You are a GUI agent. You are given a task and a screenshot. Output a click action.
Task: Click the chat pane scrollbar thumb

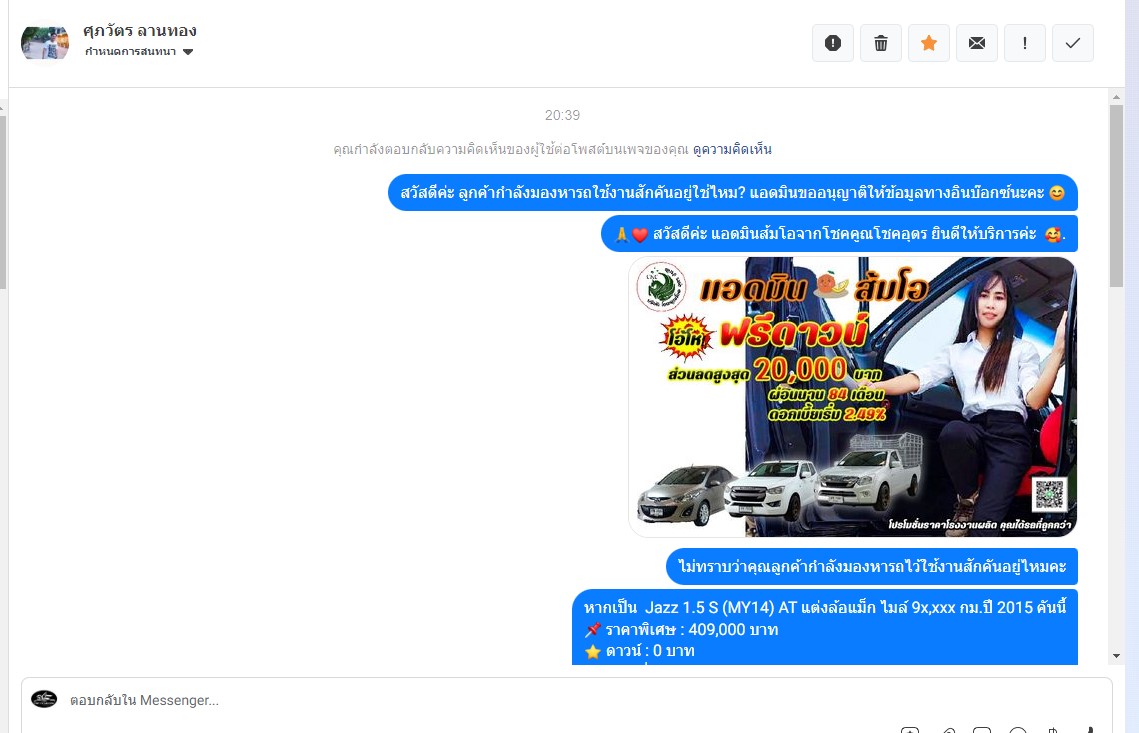coord(1116,196)
